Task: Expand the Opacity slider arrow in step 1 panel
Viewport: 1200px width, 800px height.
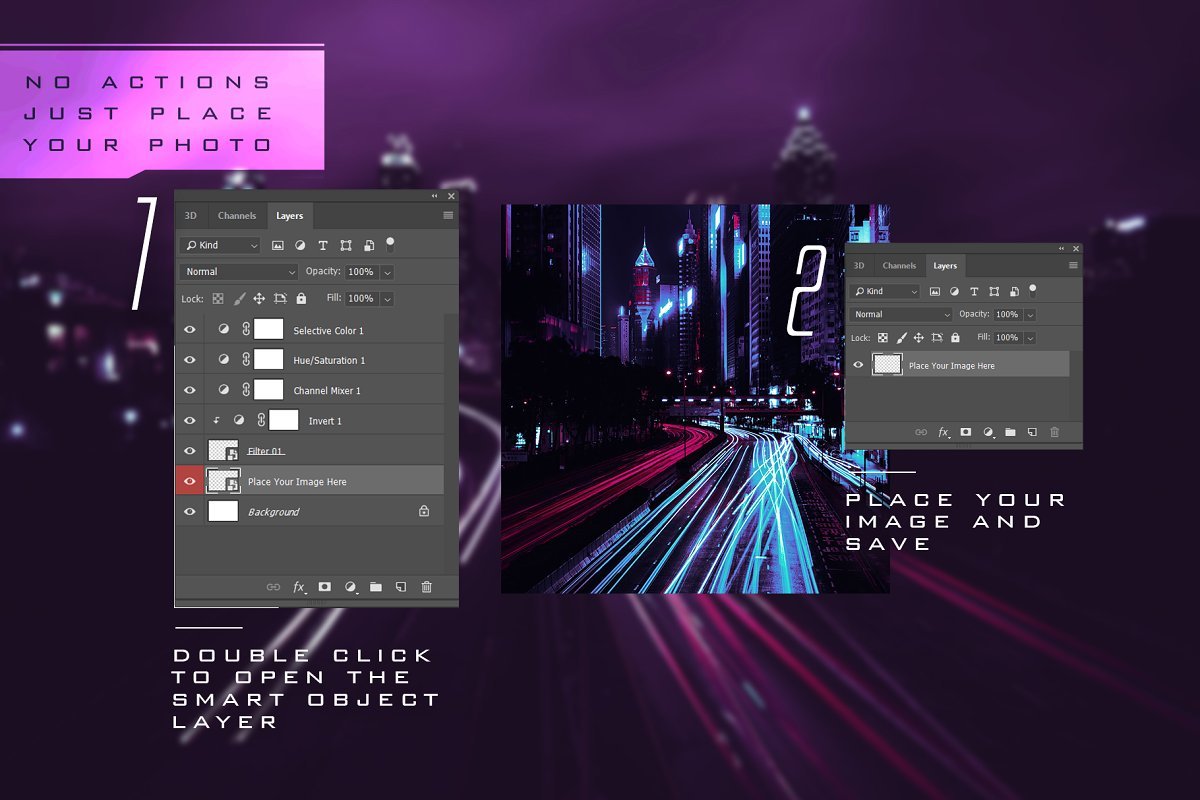Action: pos(387,272)
